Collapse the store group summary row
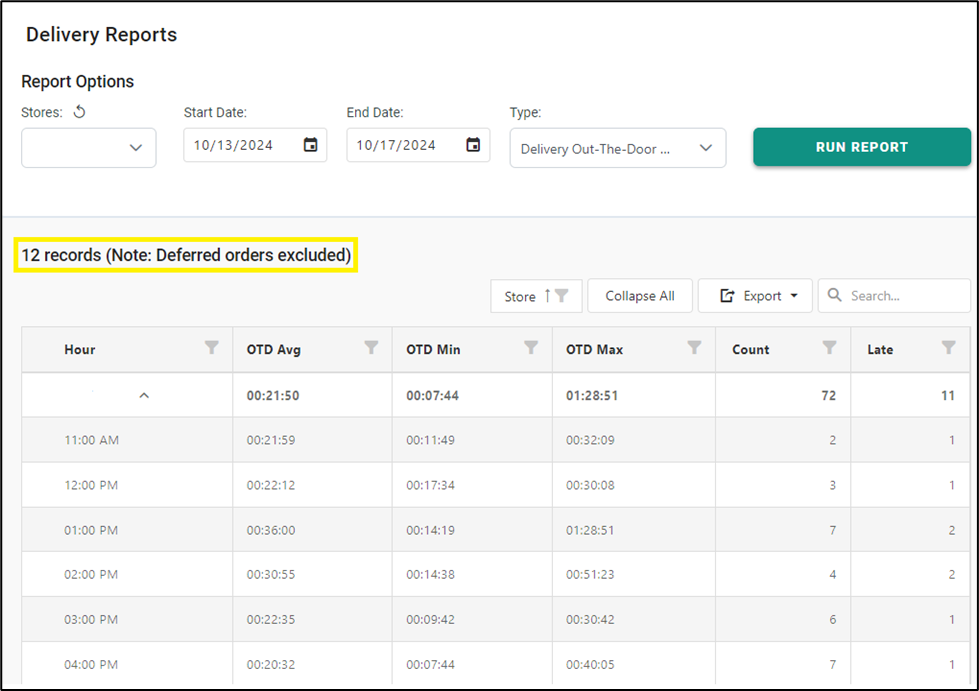Image resolution: width=979 pixels, height=691 pixels. click(144, 395)
